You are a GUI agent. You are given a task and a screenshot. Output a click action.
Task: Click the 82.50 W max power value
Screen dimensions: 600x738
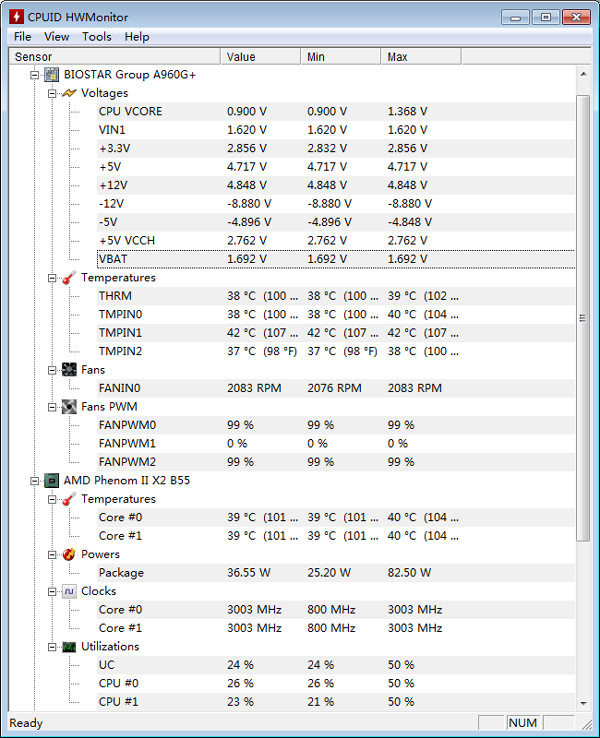click(x=409, y=573)
